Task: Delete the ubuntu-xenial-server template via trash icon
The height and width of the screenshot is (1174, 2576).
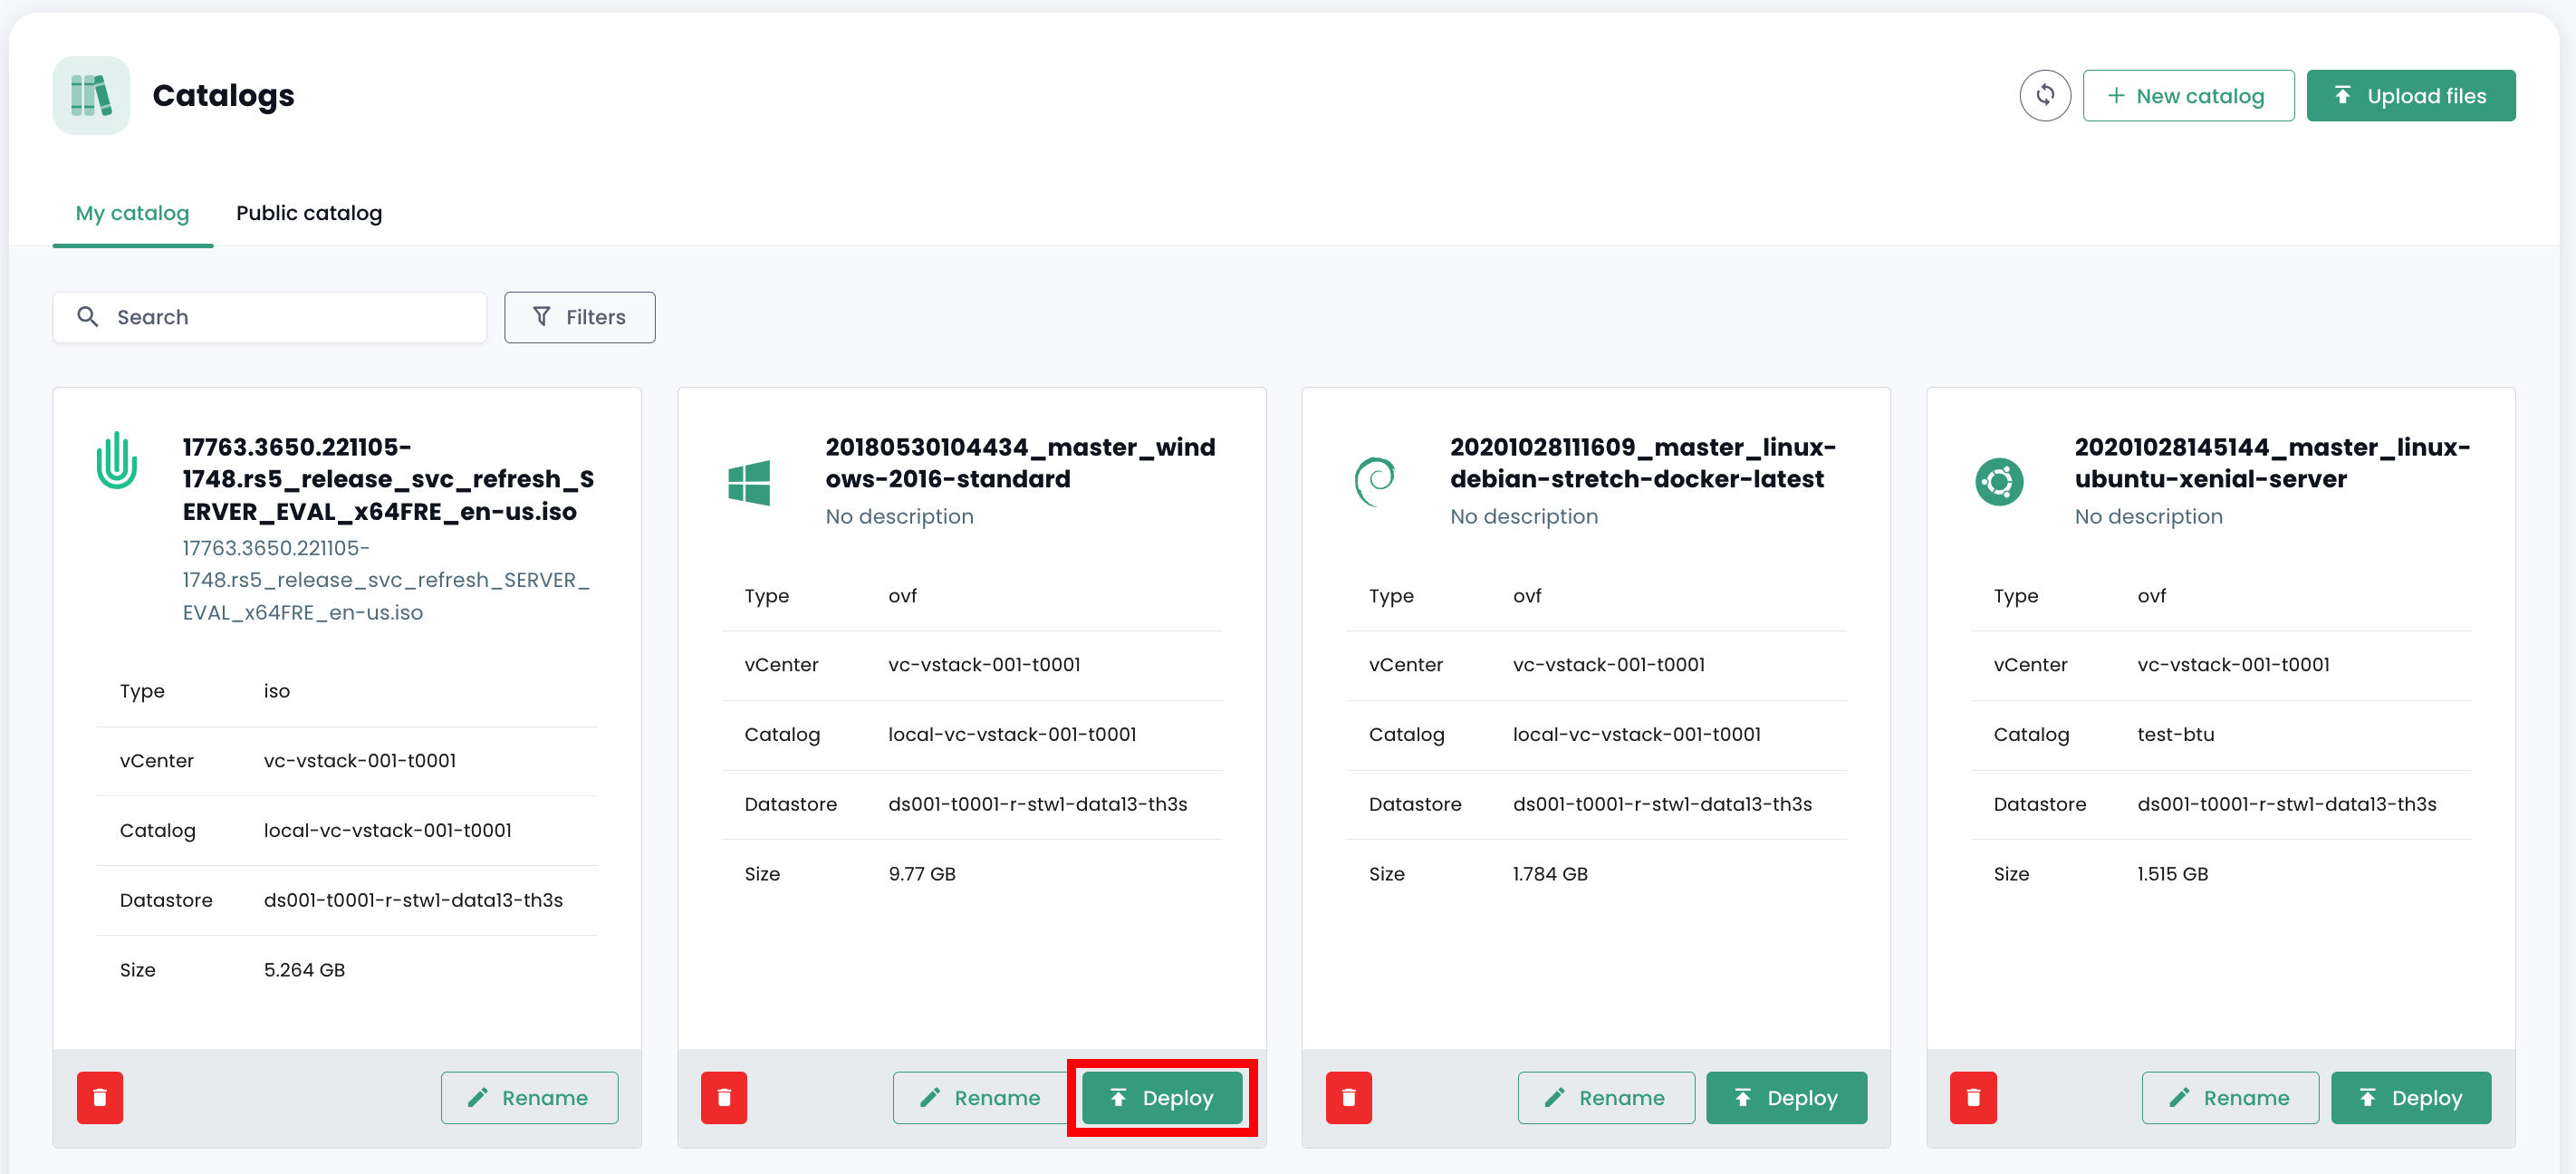Action: click(x=1972, y=1097)
